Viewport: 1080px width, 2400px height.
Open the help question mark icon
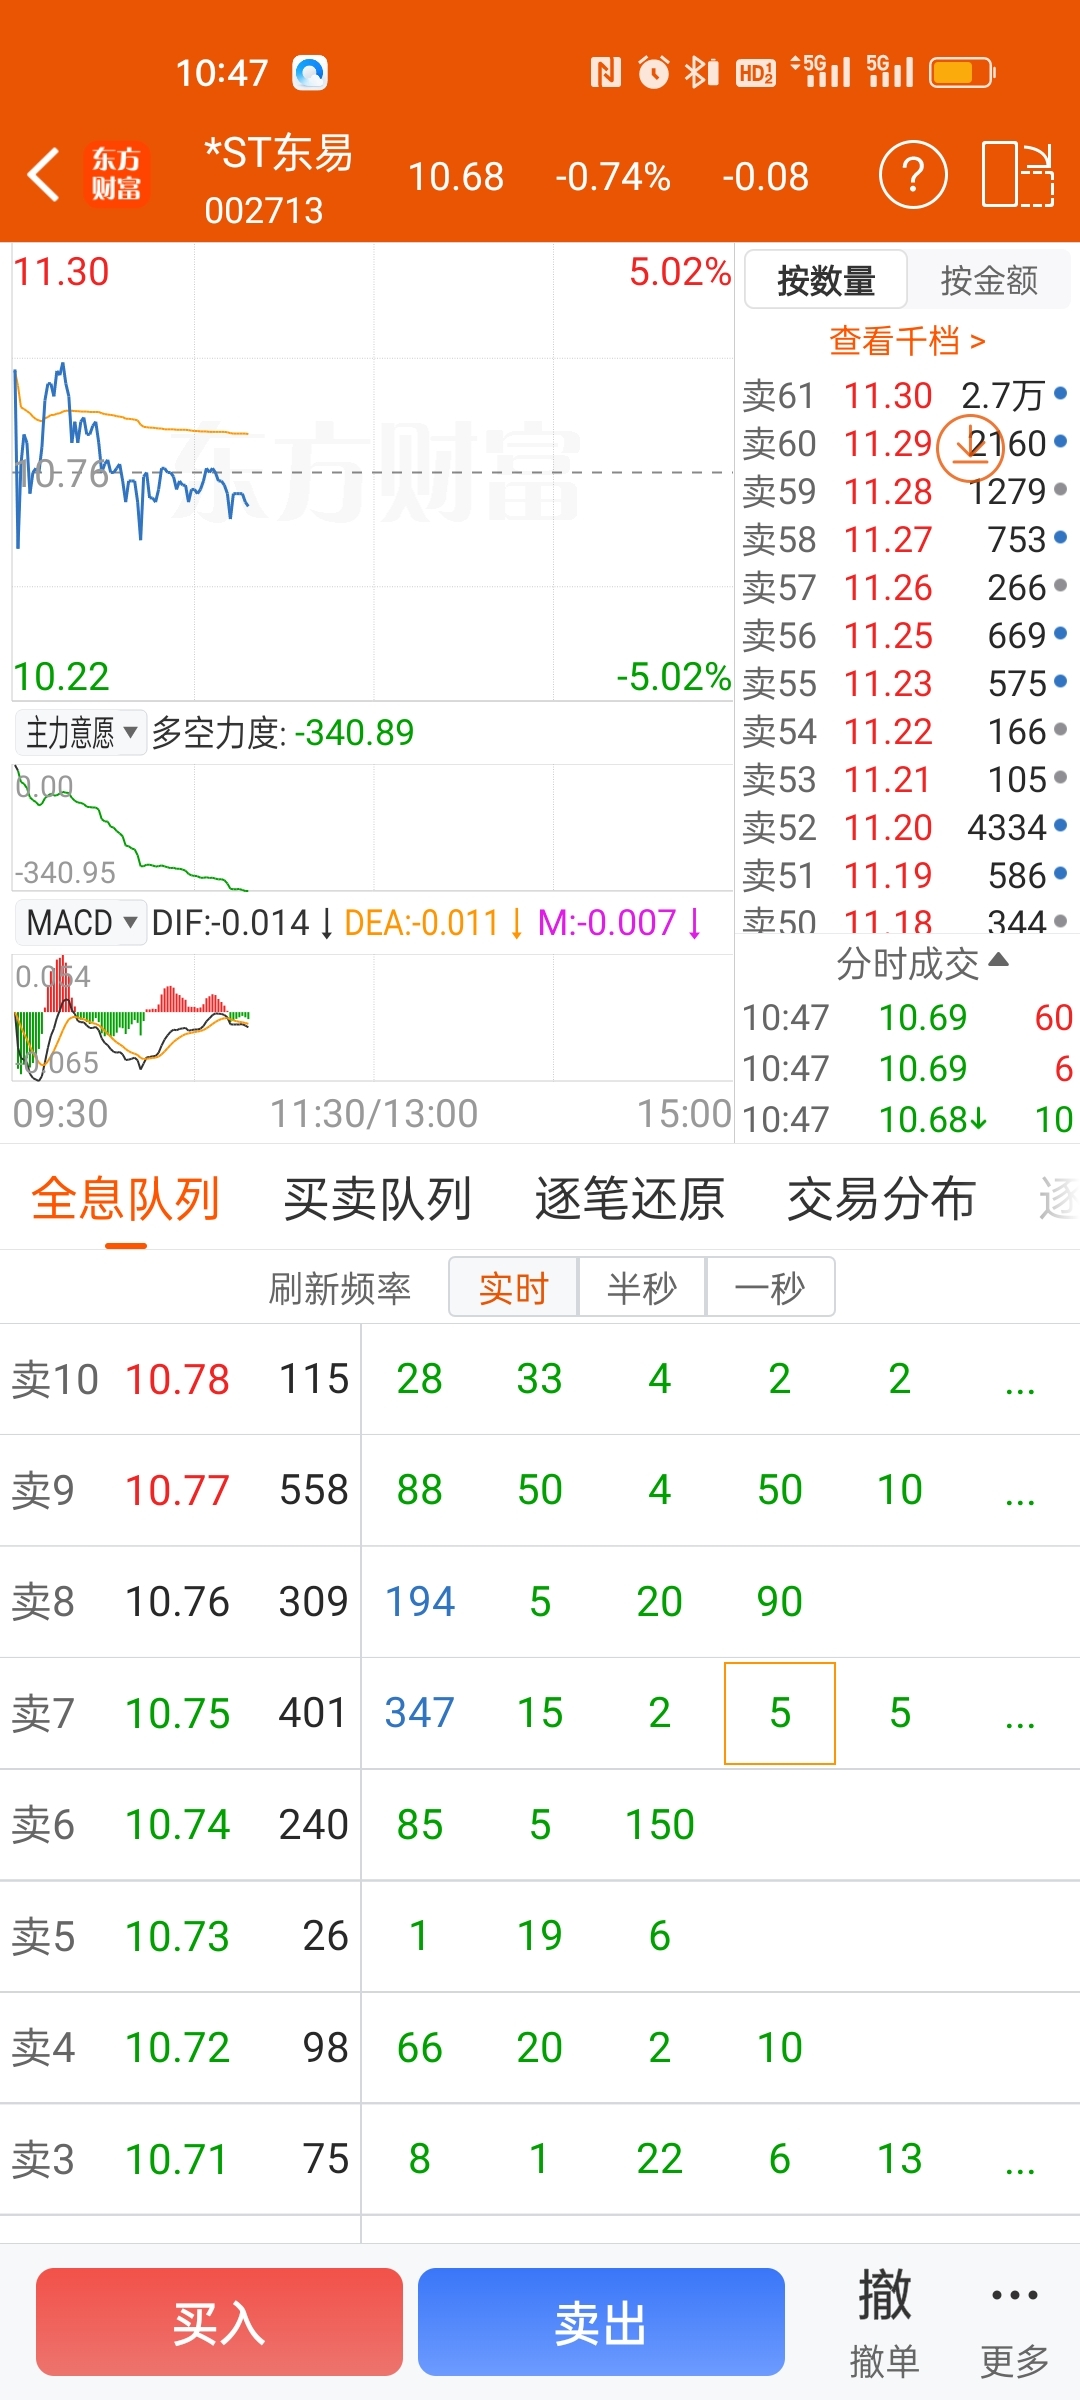913,175
